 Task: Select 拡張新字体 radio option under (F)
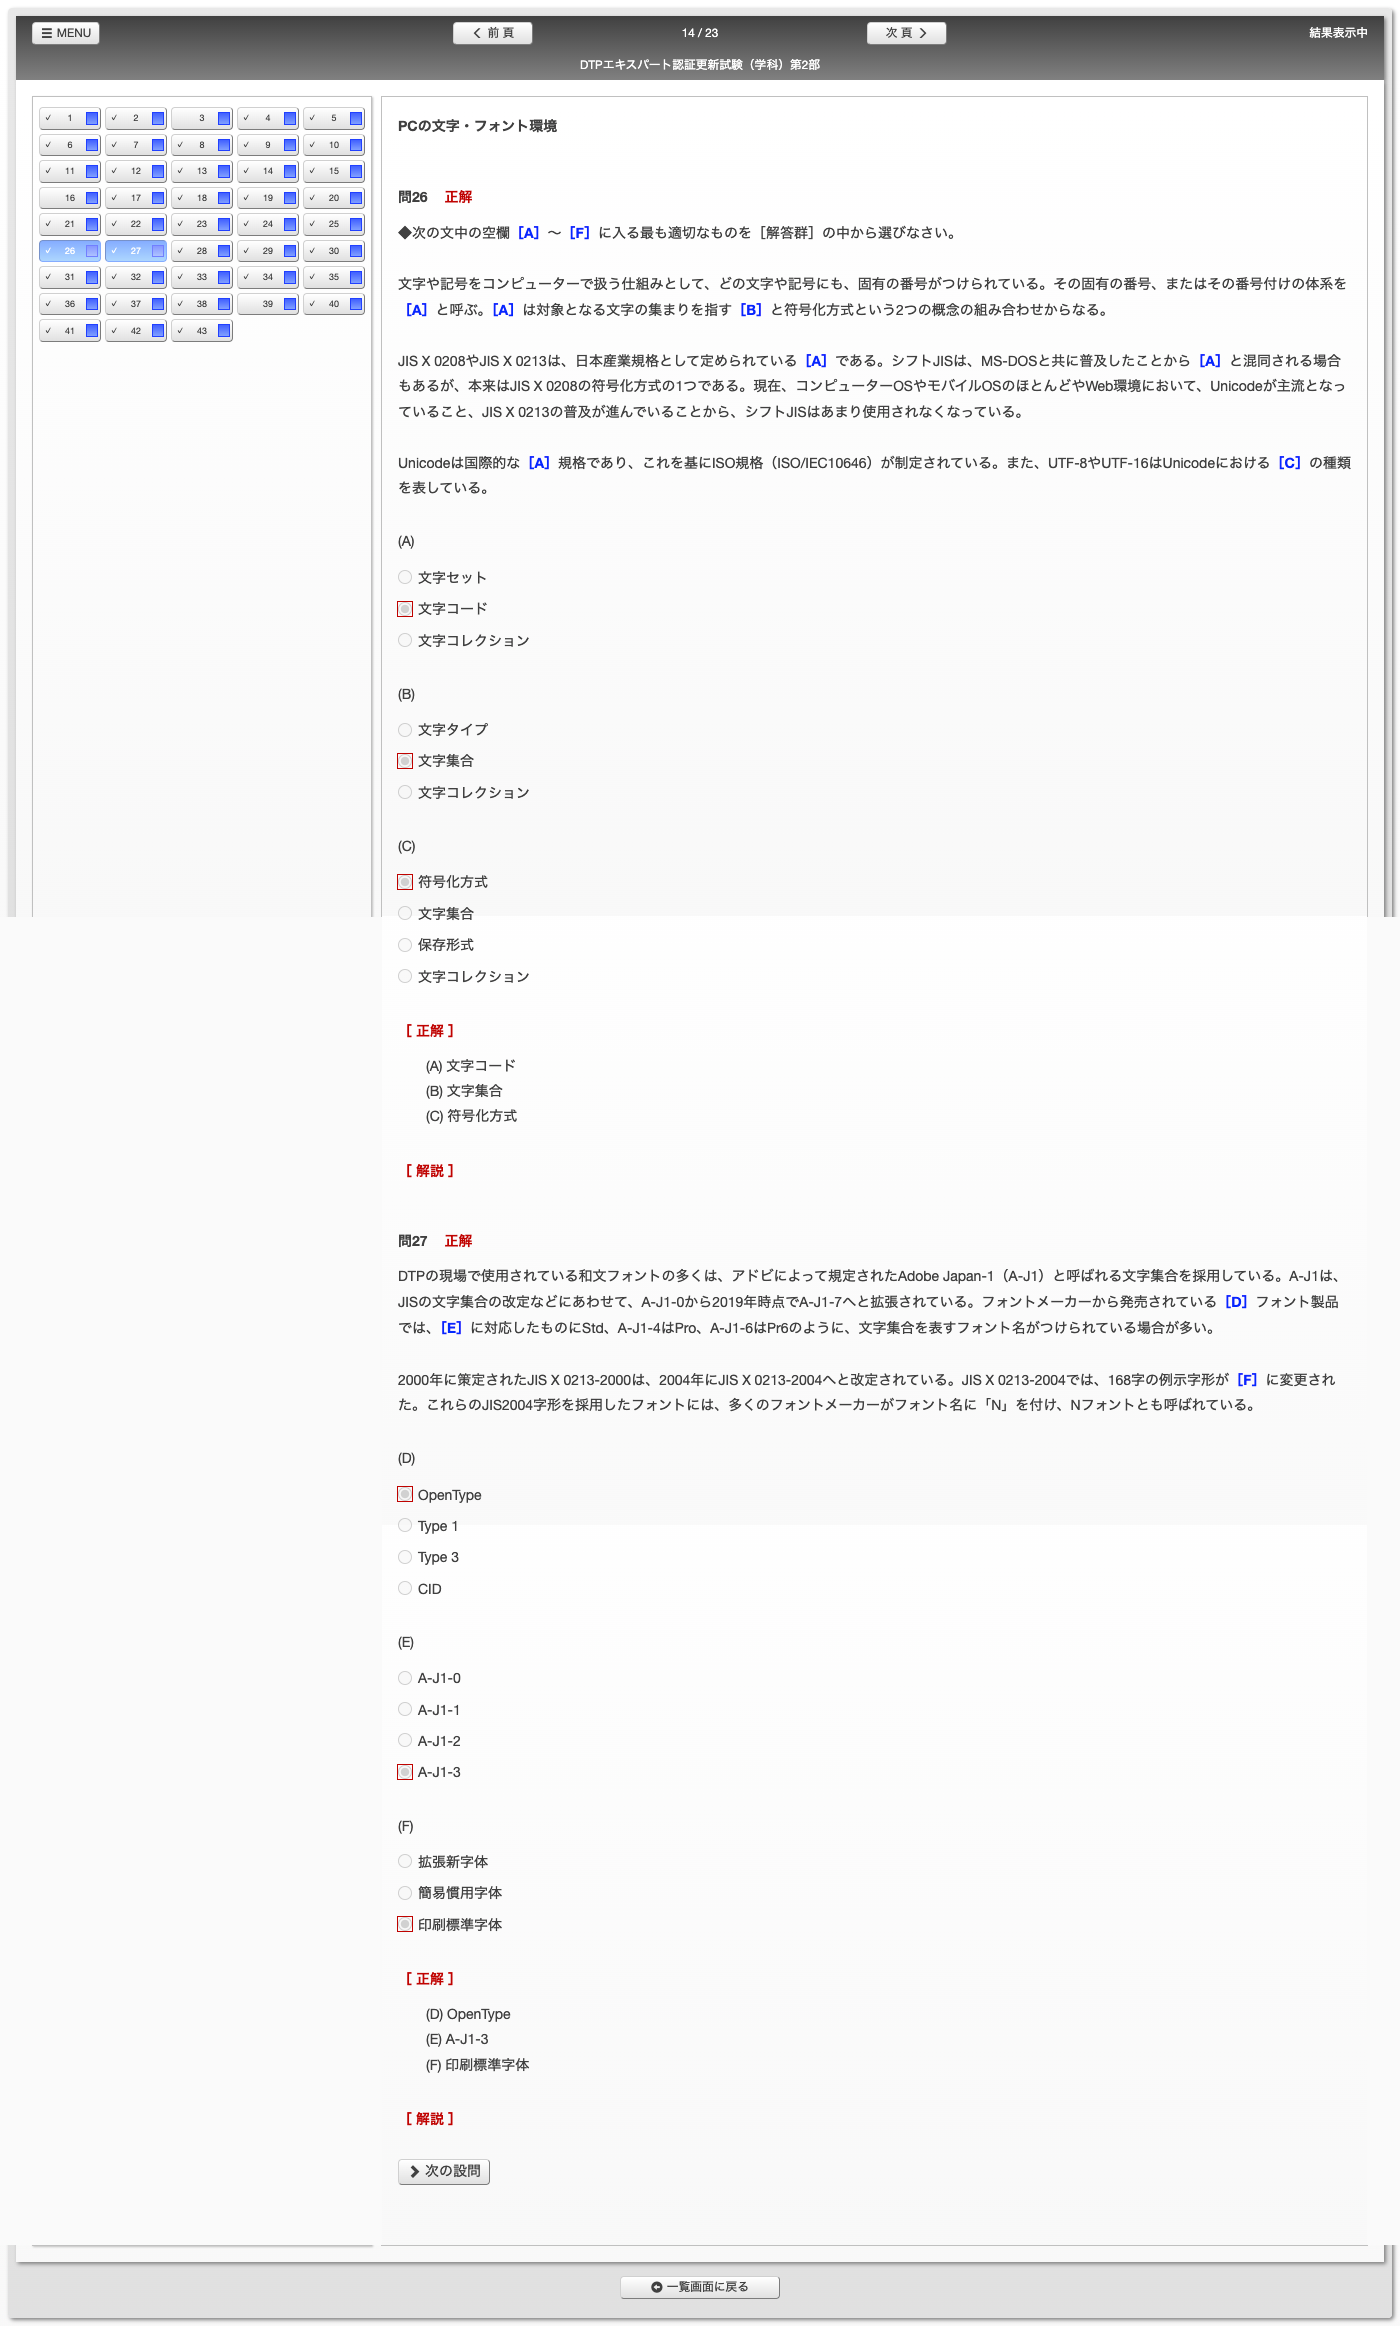point(405,1861)
